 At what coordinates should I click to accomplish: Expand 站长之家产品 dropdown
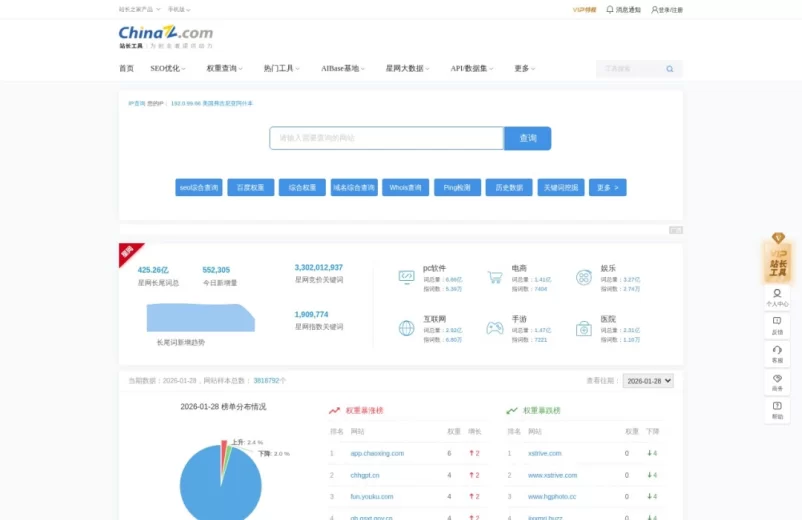139,9
